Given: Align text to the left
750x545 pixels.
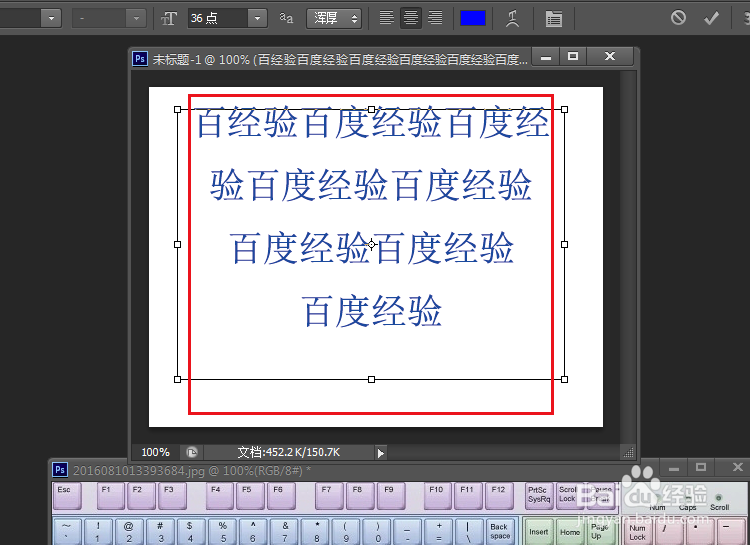Looking at the screenshot, I should [386, 18].
